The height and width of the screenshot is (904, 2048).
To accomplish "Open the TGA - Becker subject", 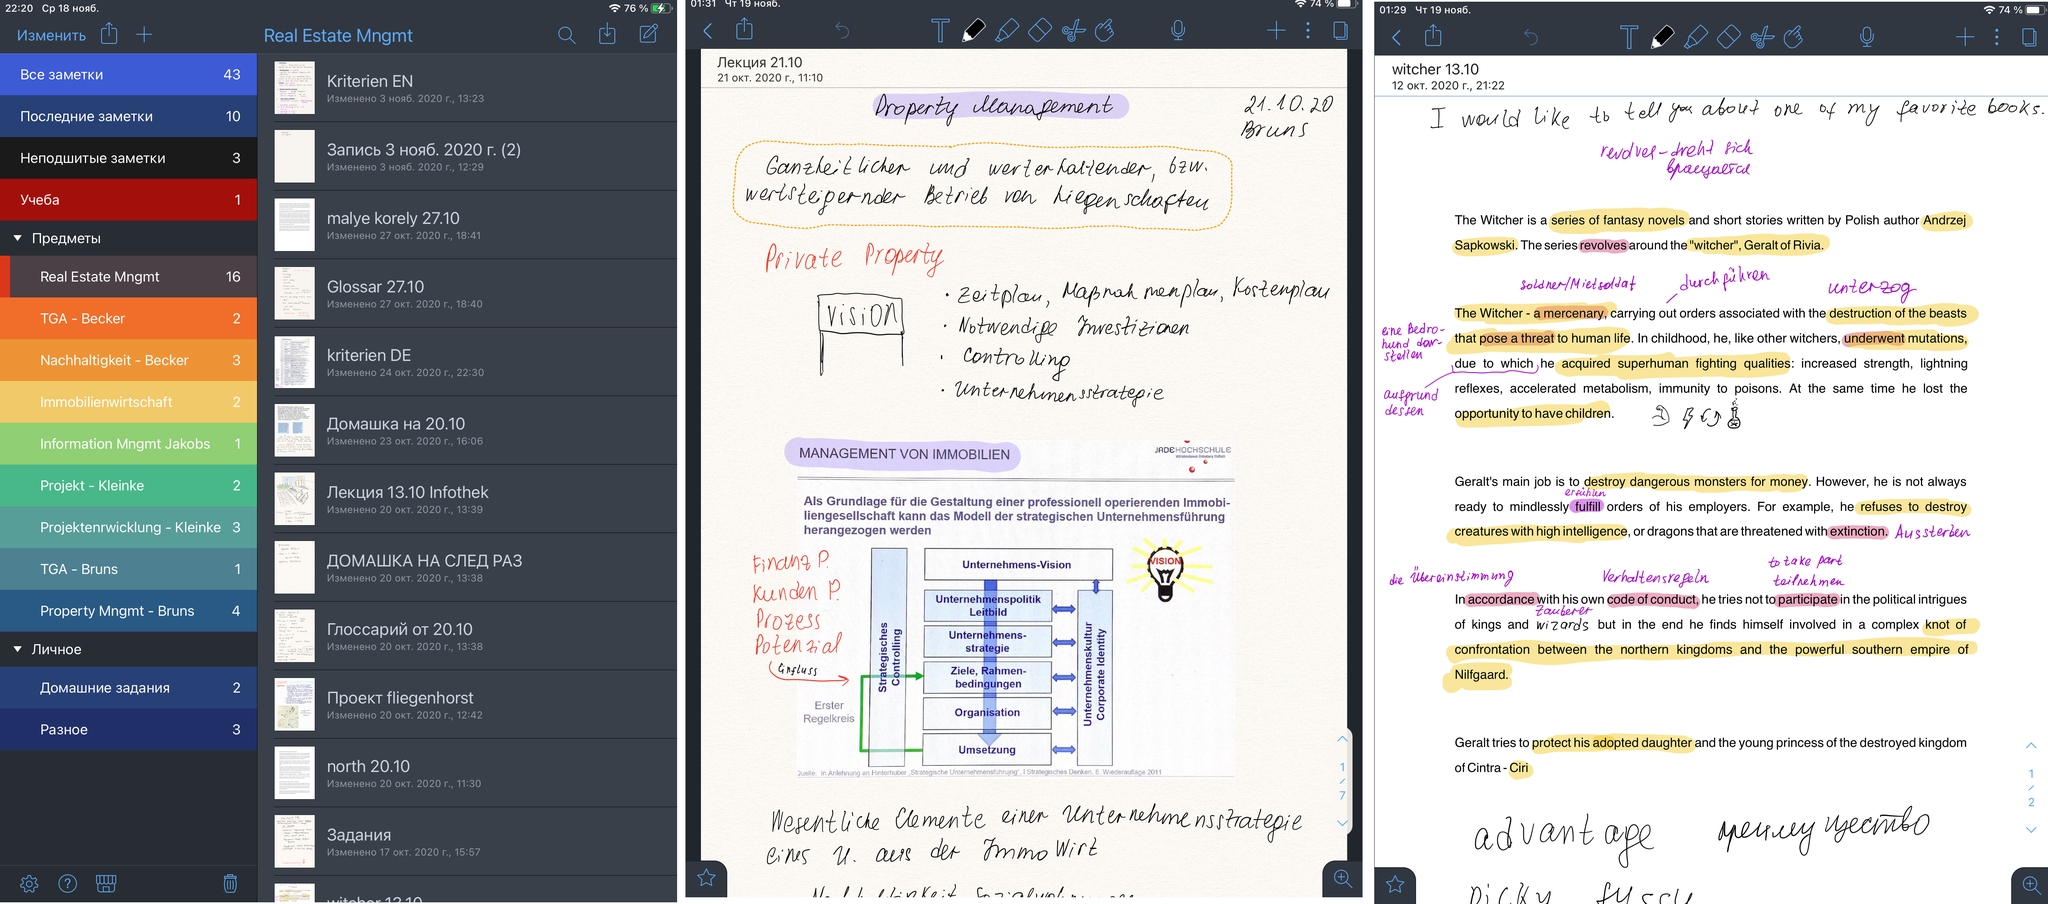I will point(128,318).
